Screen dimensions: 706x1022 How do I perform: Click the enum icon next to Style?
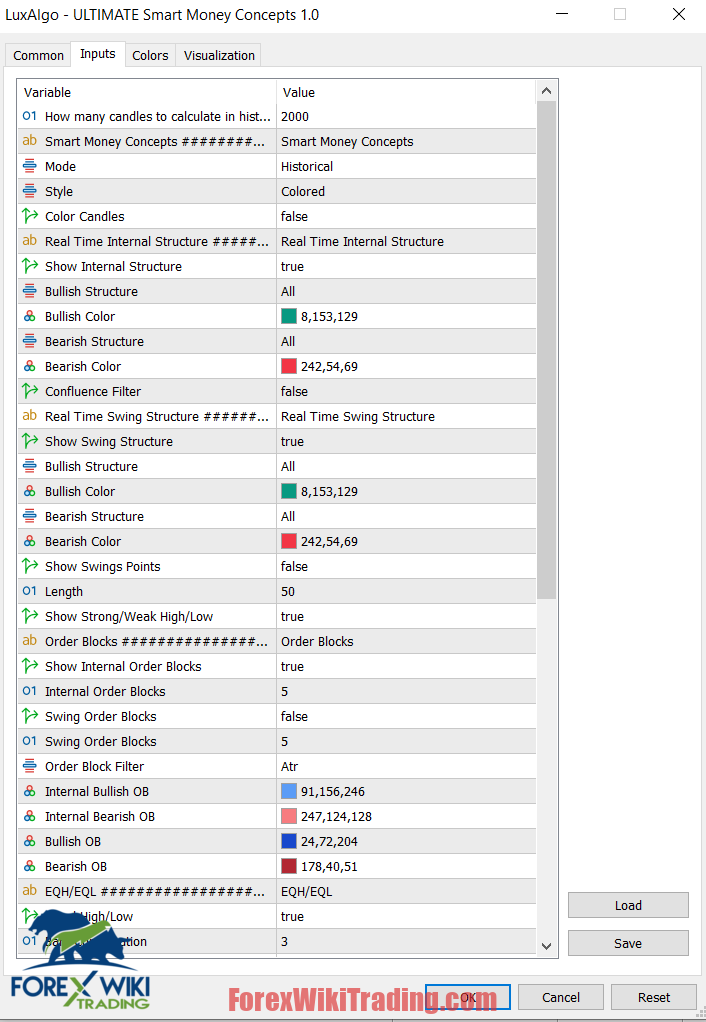pos(29,191)
